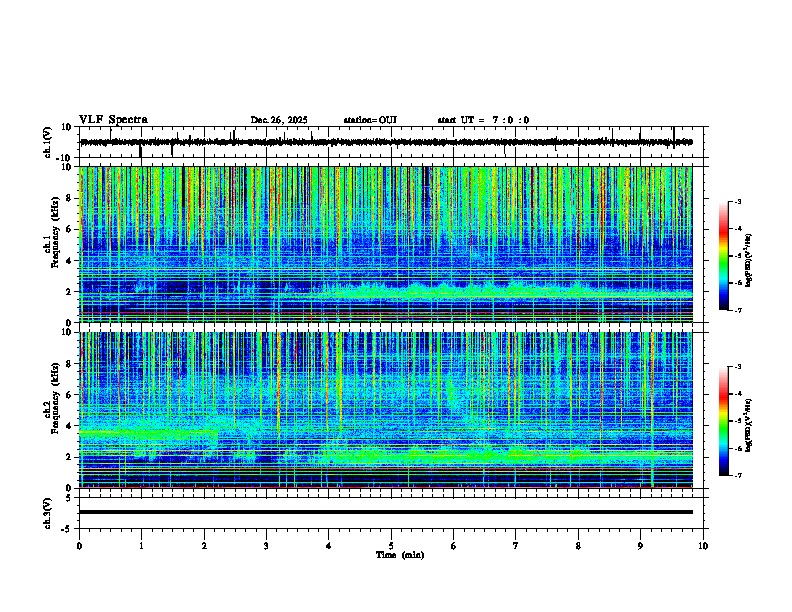This screenshot has width=792, height=612.
Task: Click the "VLF Spectra" plot title
Action: [113, 120]
